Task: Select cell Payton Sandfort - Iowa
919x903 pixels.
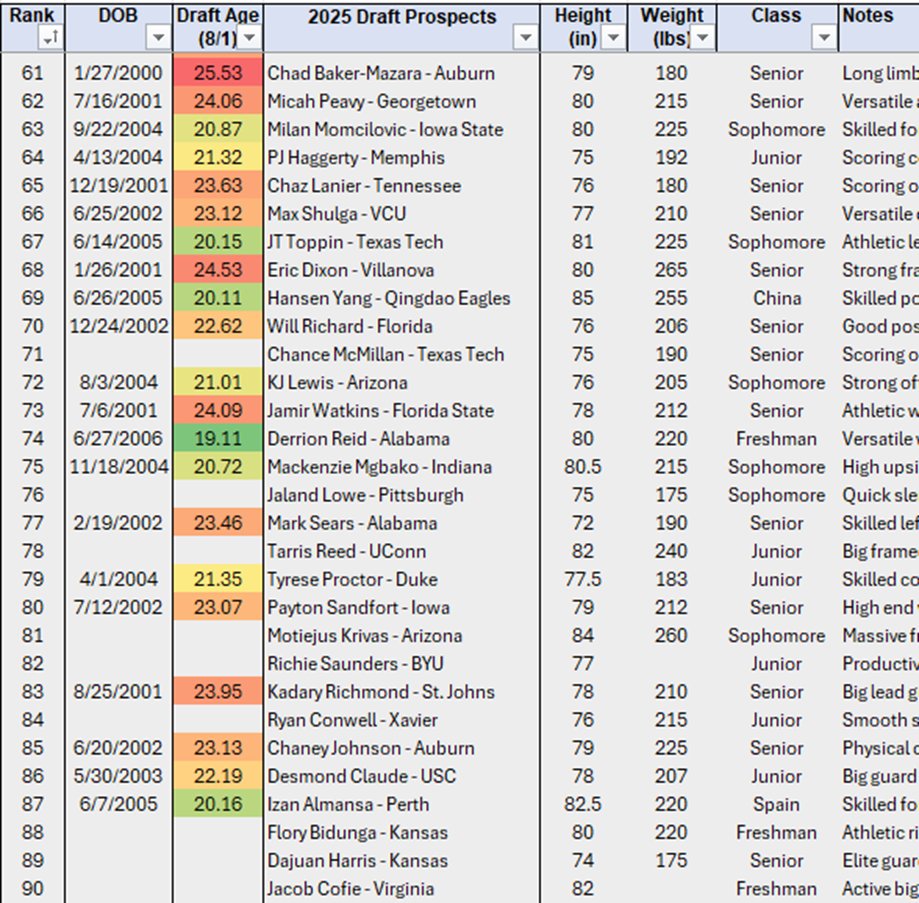Action: click(x=401, y=608)
